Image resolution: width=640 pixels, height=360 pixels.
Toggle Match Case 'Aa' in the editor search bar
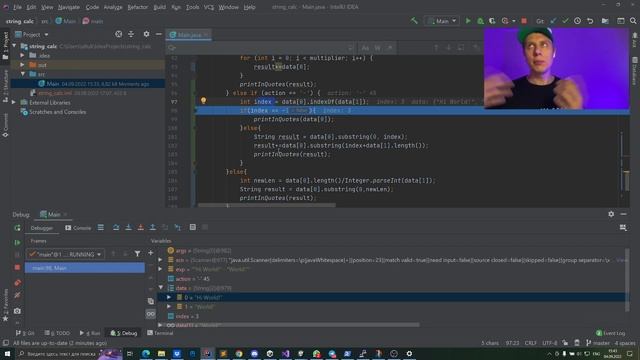[365, 48]
